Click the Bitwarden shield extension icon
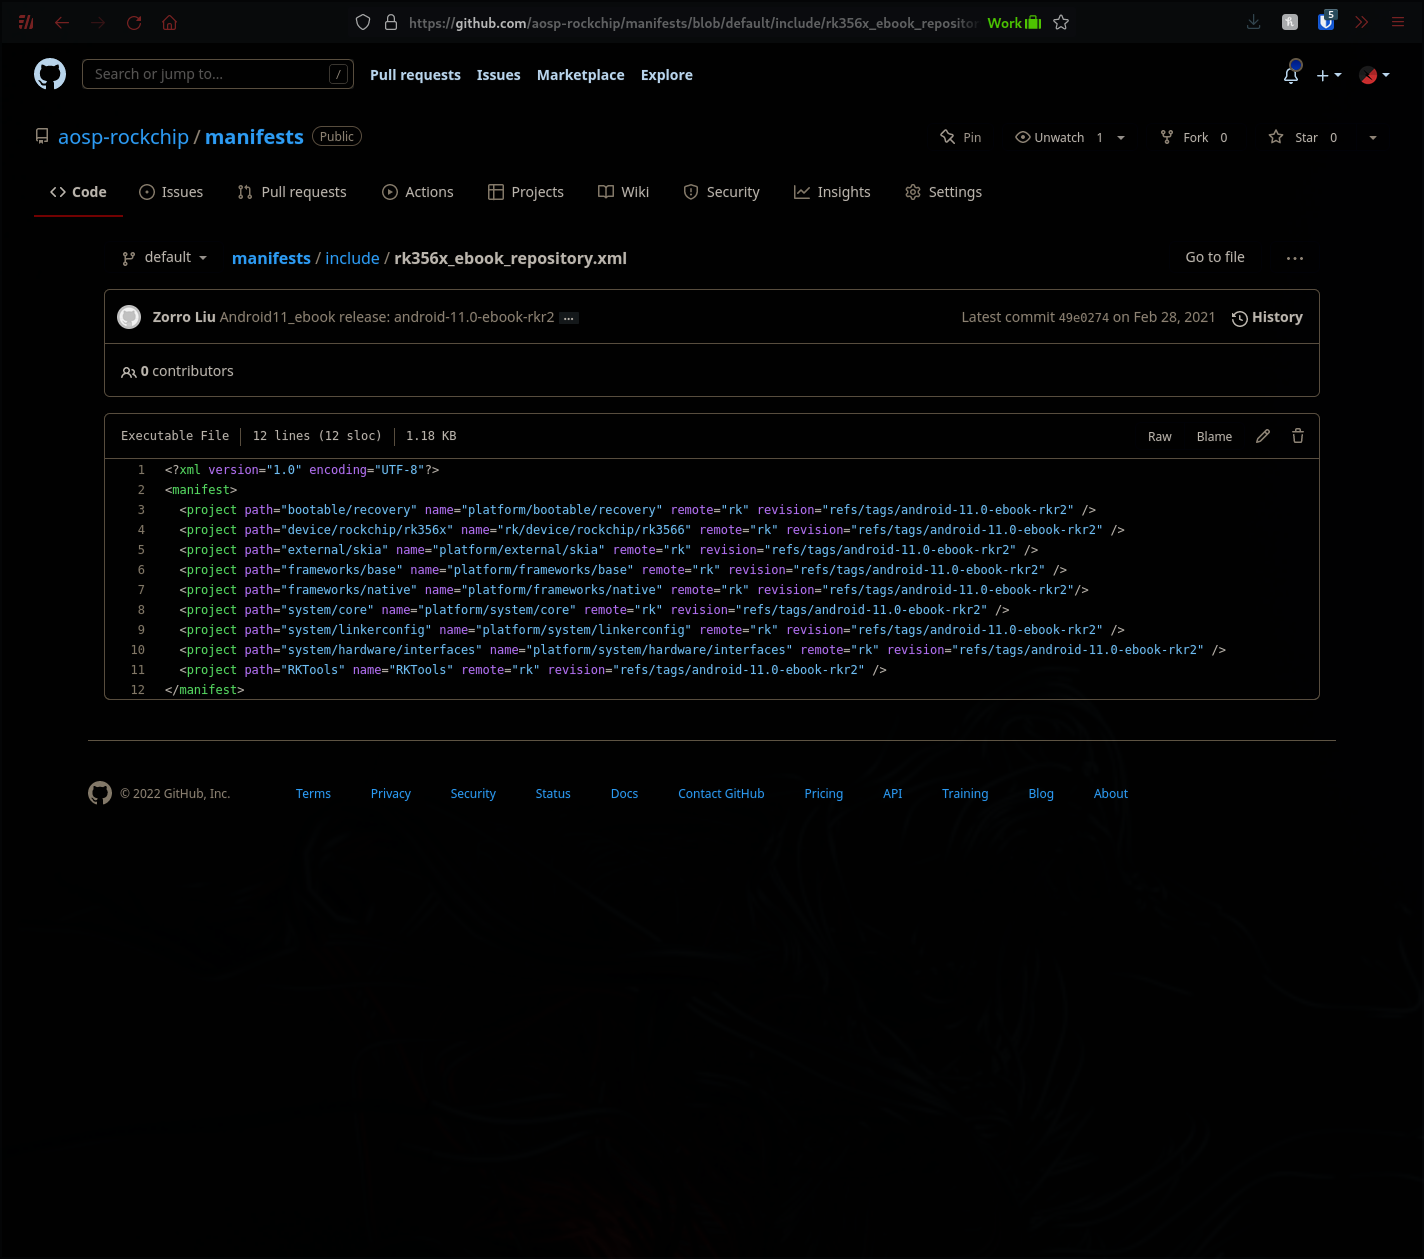This screenshot has width=1424, height=1259. pyautogui.click(x=1326, y=21)
